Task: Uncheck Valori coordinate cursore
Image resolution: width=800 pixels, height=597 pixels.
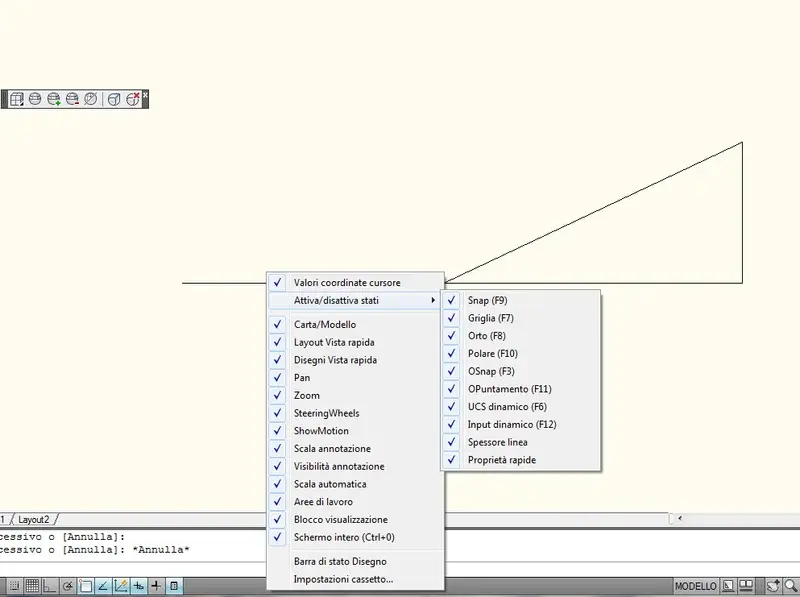Action: click(x=356, y=282)
